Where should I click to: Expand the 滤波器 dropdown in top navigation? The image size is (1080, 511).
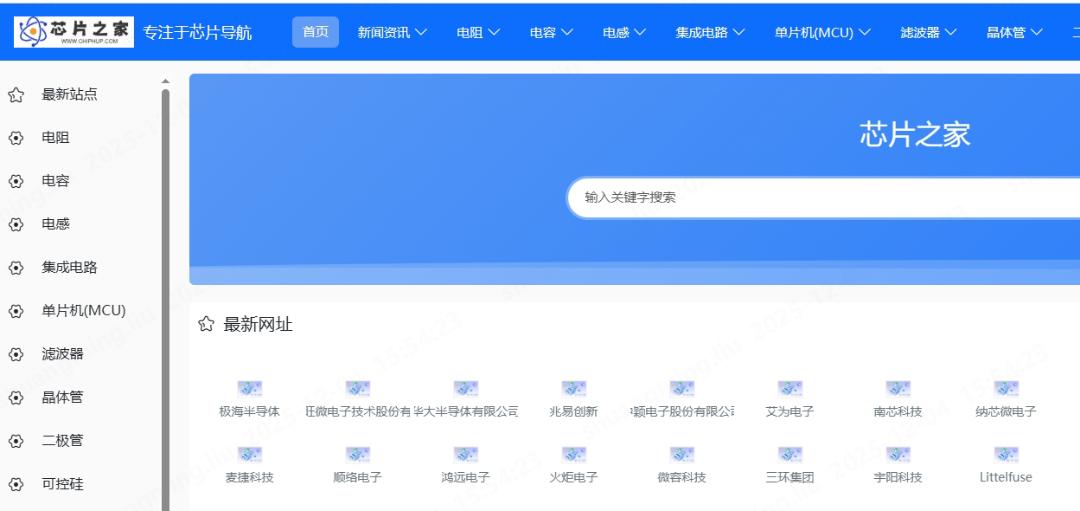pos(928,32)
